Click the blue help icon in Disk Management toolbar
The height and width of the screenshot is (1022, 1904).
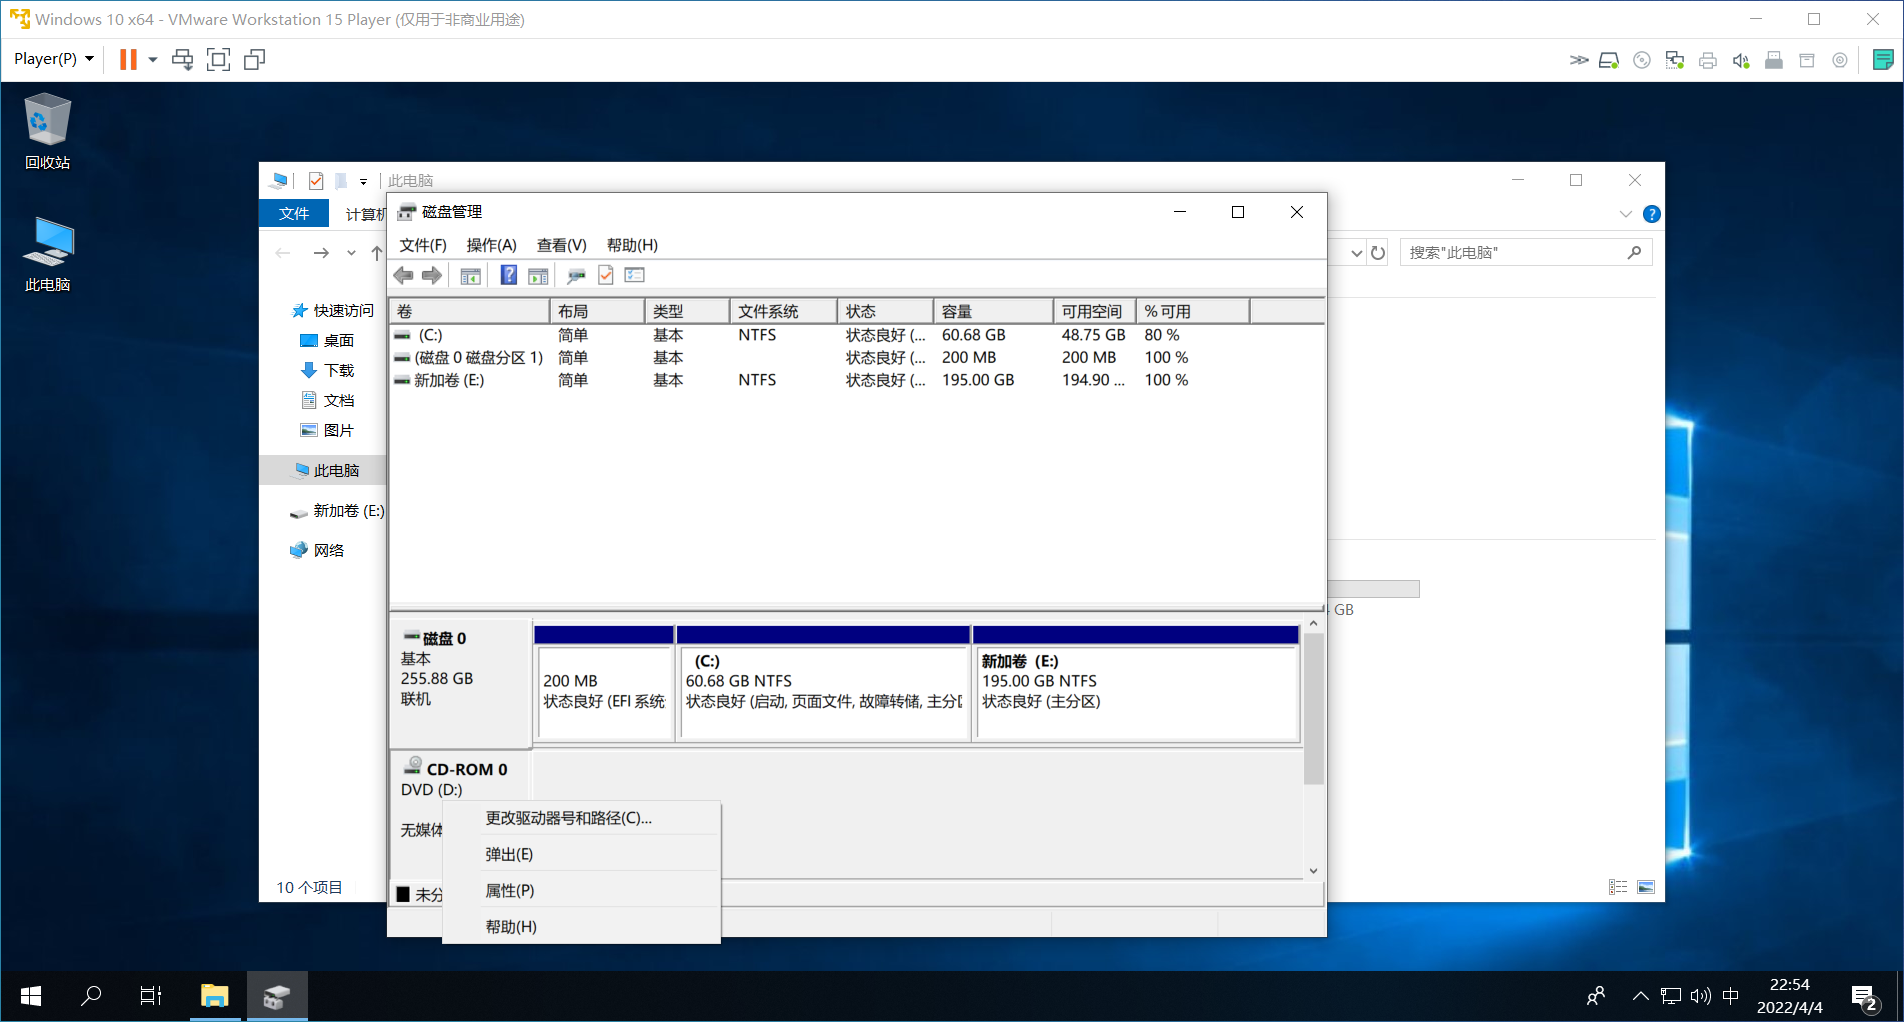(x=509, y=275)
